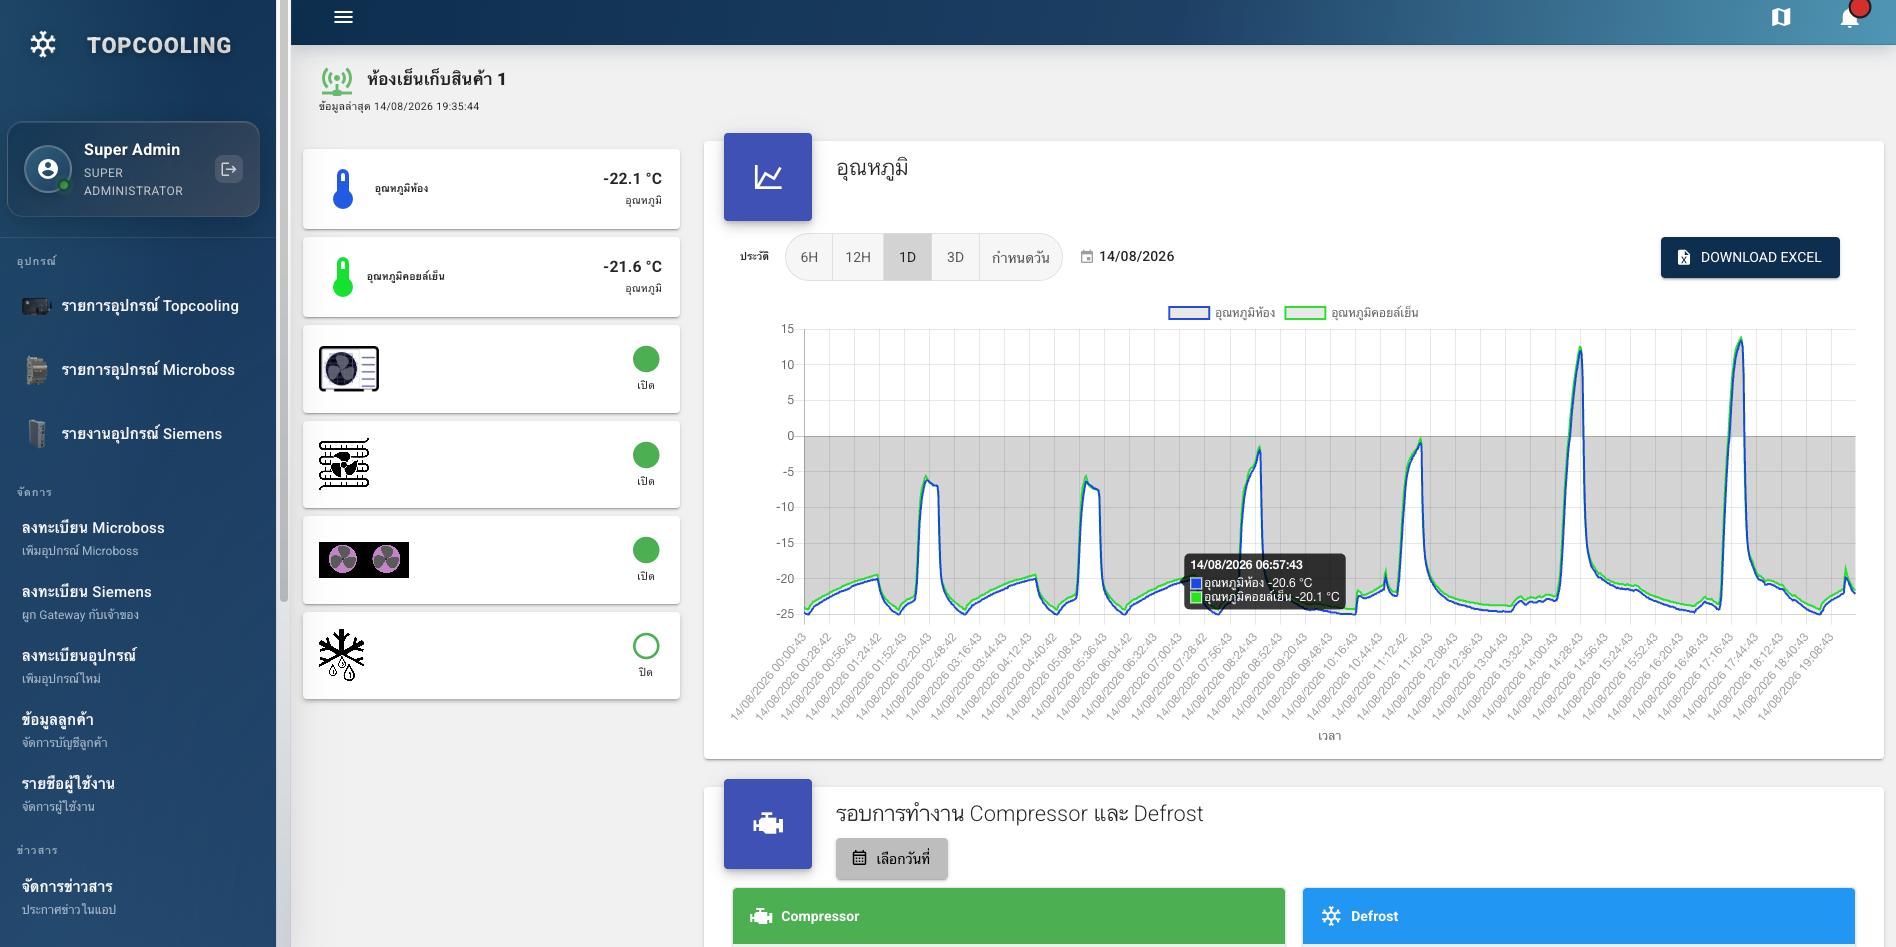Click the temperature chart icon tile
The width and height of the screenshot is (1896, 947).
(x=768, y=177)
